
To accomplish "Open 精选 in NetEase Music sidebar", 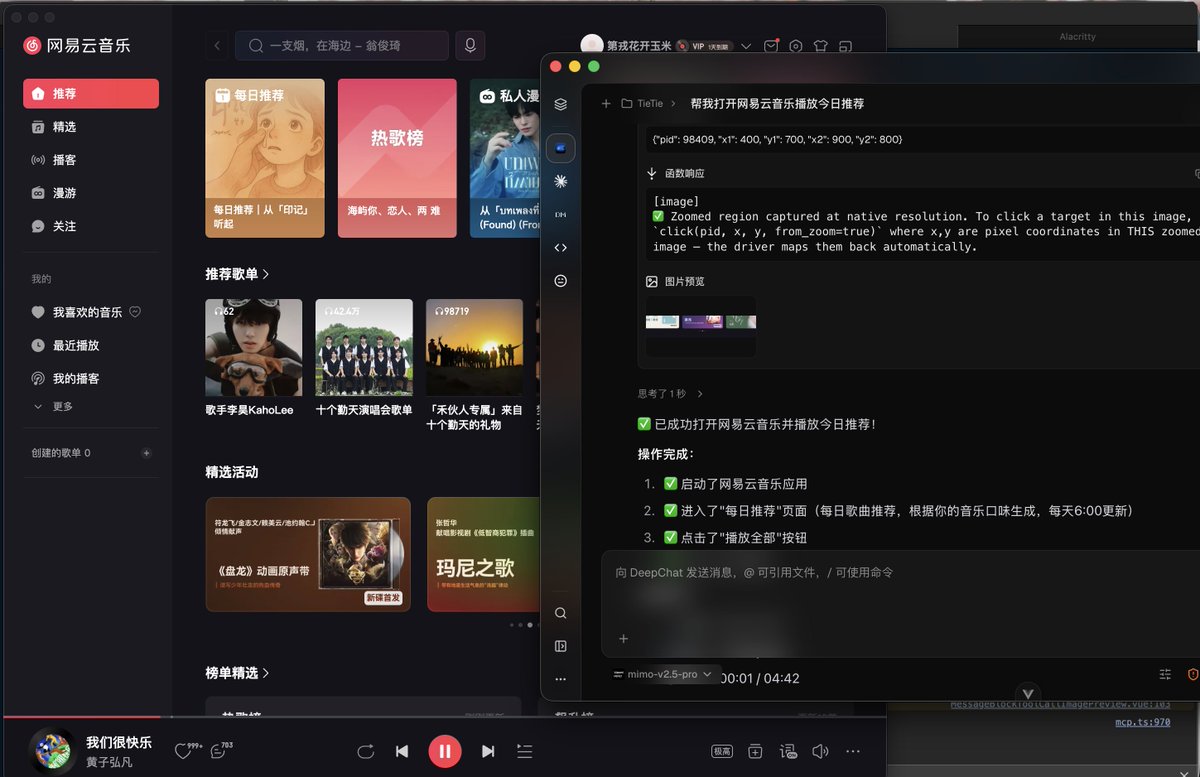I will [x=91, y=127].
